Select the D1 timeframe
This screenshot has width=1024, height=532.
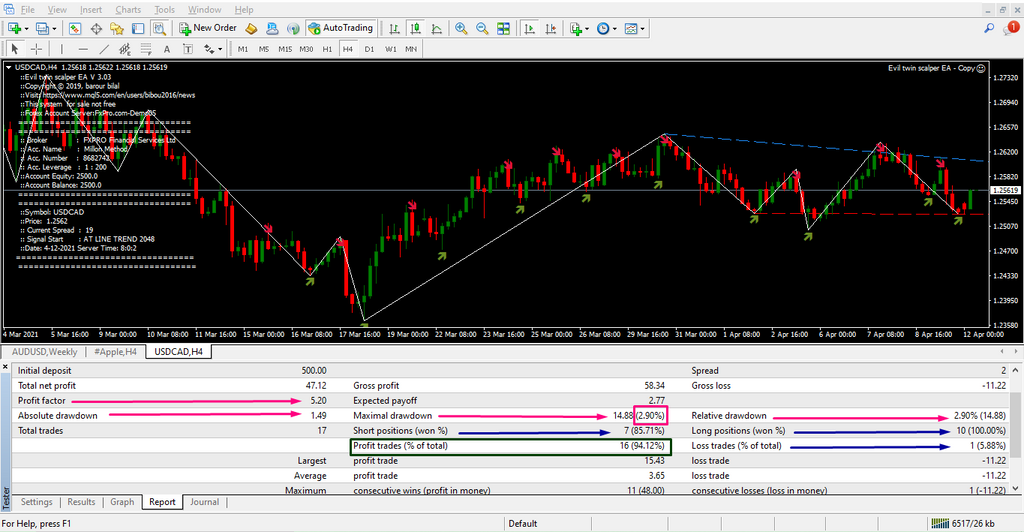(x=370, y=49)
